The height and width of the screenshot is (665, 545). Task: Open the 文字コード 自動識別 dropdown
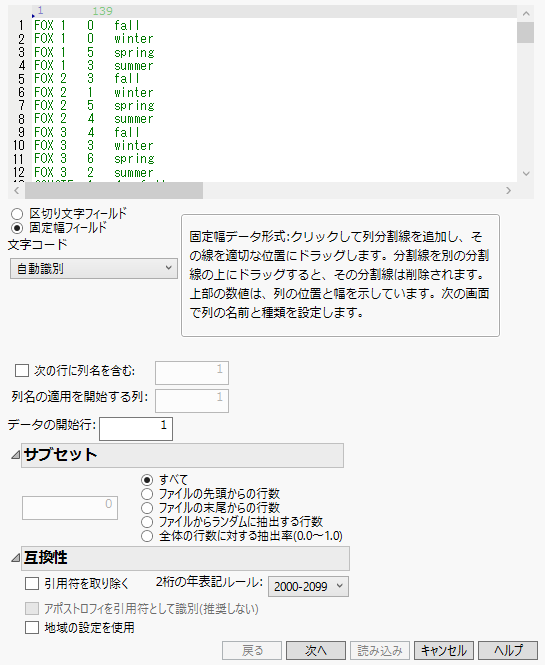point(94,268)
